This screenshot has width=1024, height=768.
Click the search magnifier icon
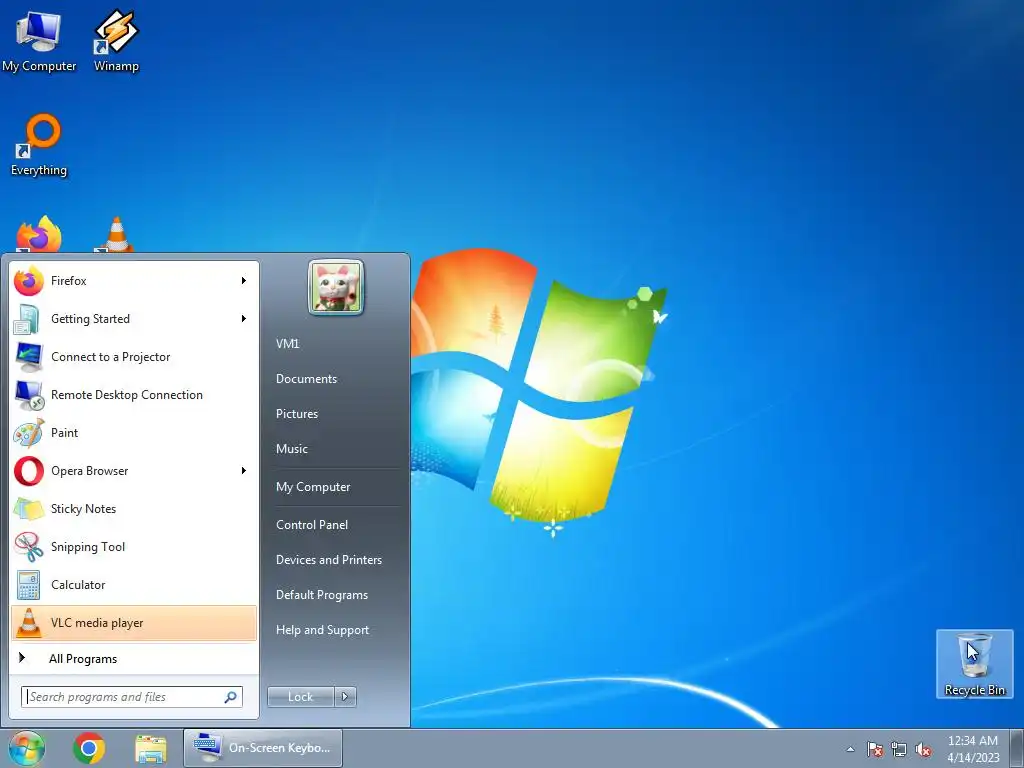231,697
